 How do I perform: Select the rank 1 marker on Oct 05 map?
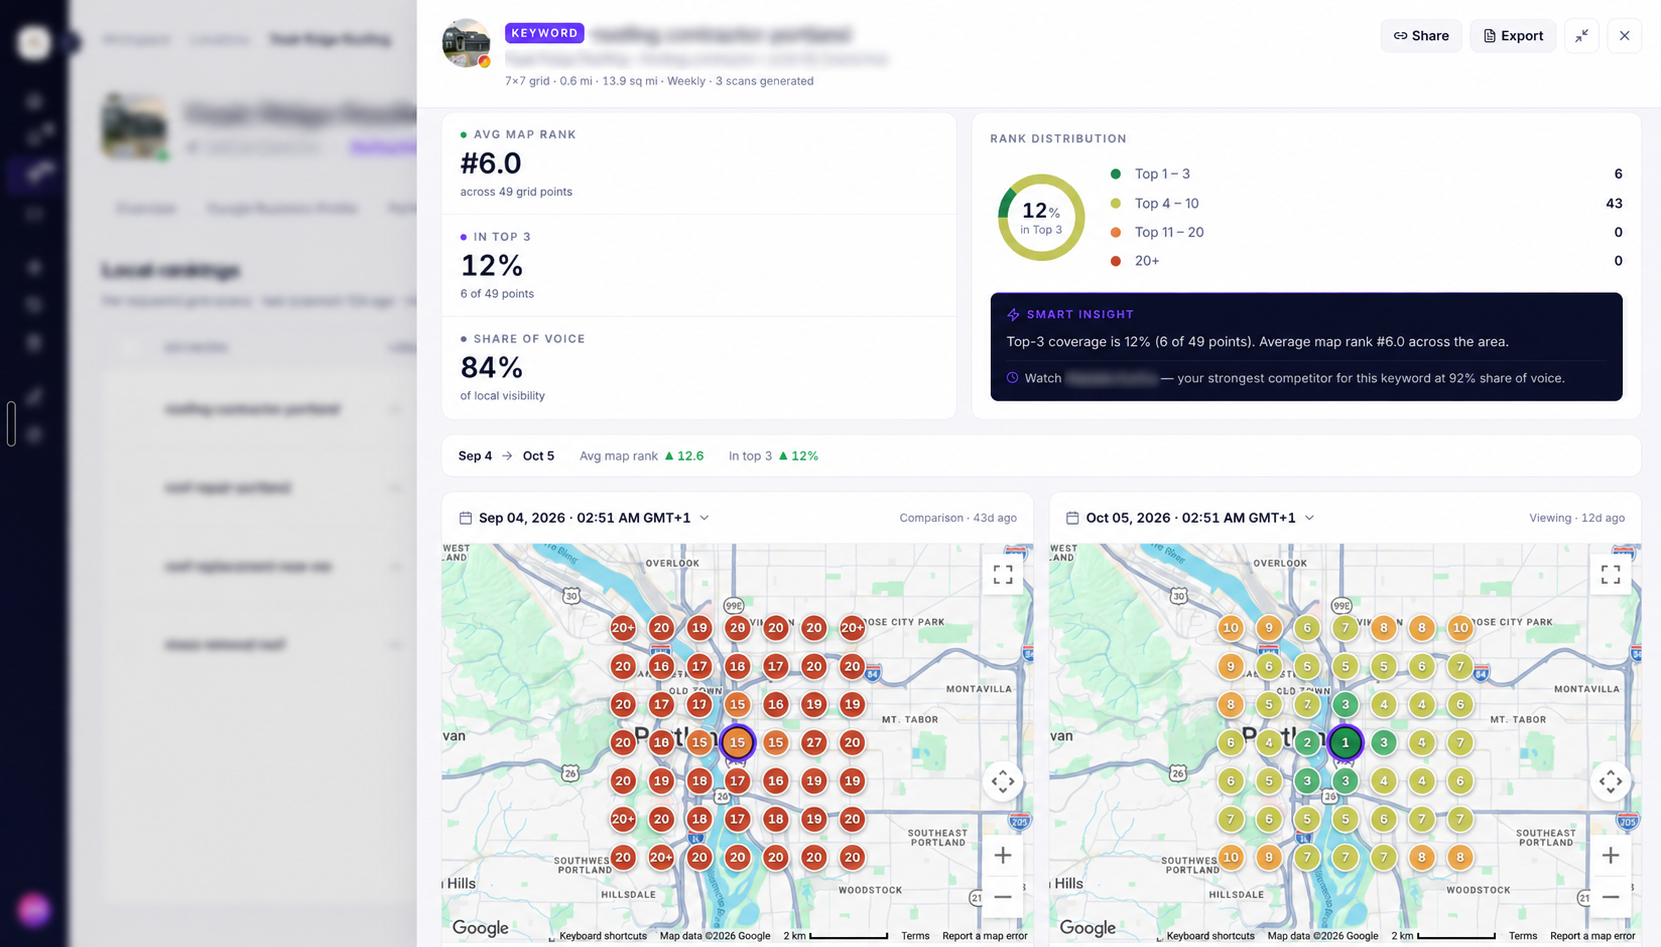tap(1345, 743)
